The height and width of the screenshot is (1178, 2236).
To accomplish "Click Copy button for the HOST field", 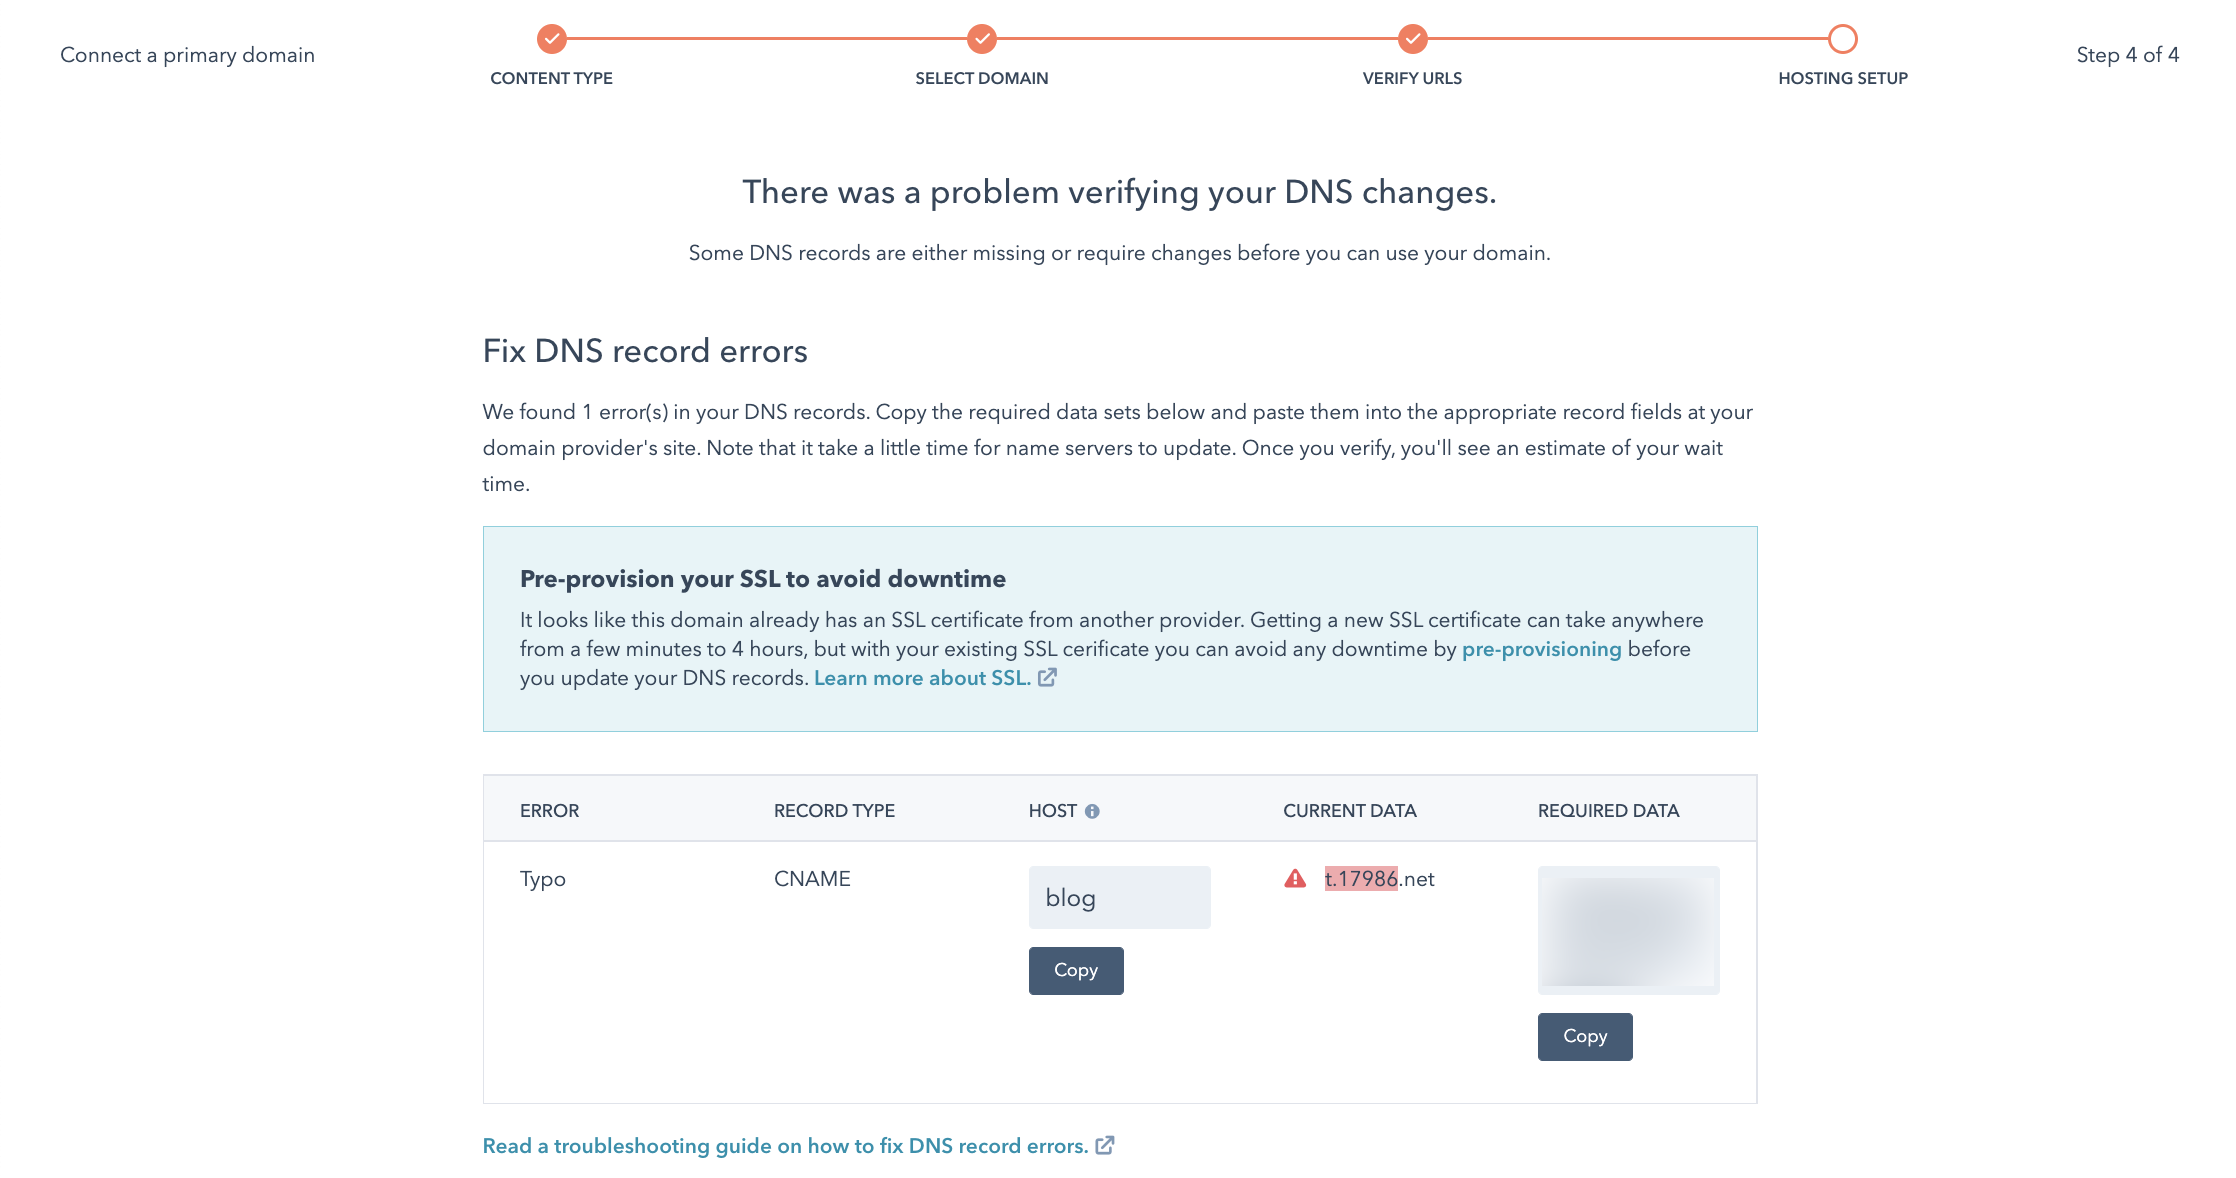I will pyautogui.click(x=1077, y=970).
